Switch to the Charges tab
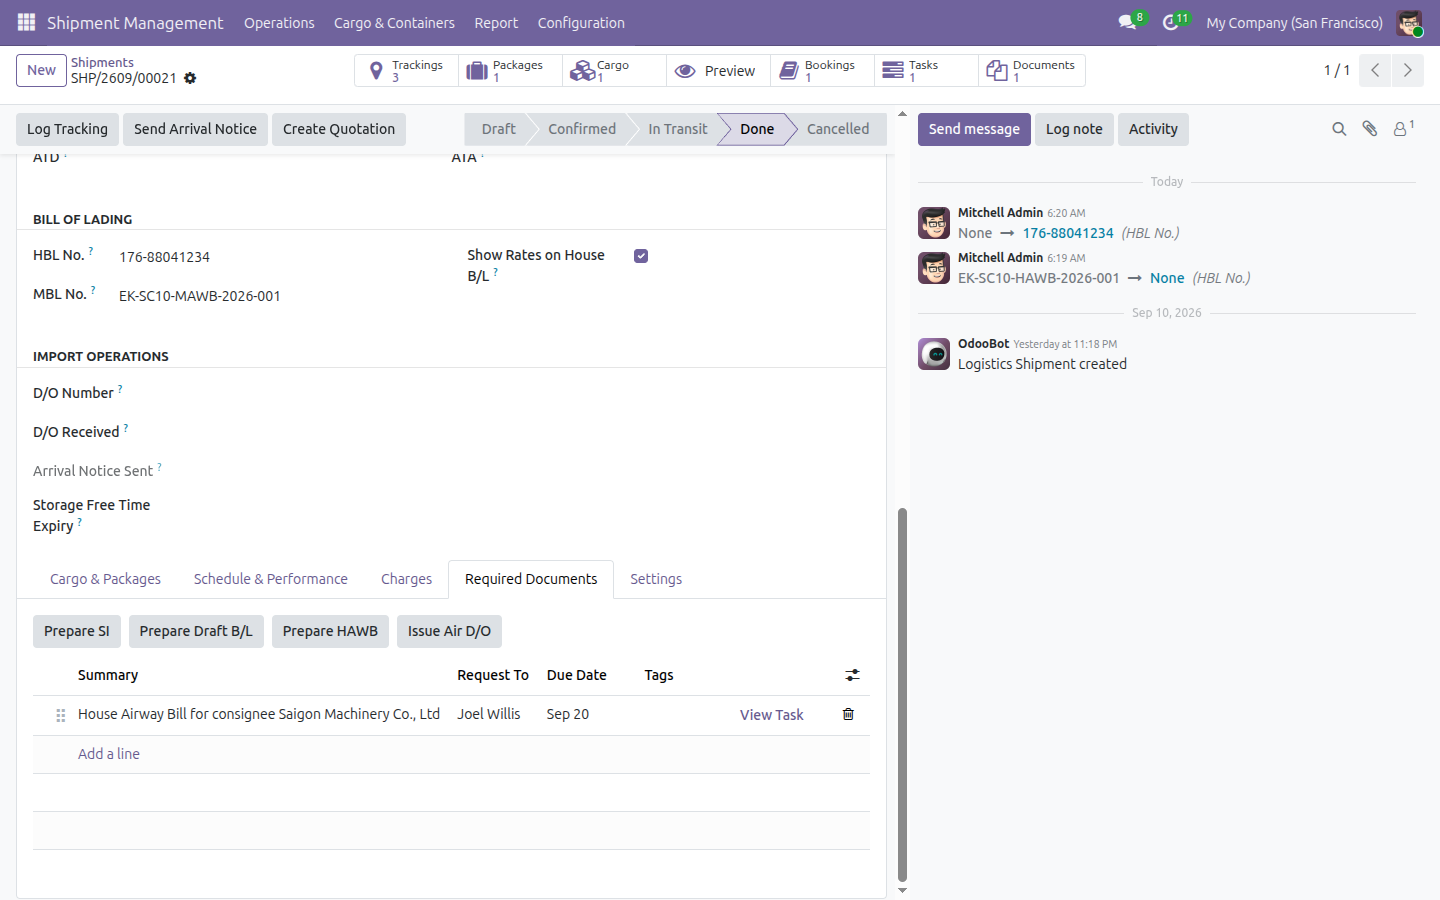The width and height of the screenshot is (1440, 900). coord(406,579)
